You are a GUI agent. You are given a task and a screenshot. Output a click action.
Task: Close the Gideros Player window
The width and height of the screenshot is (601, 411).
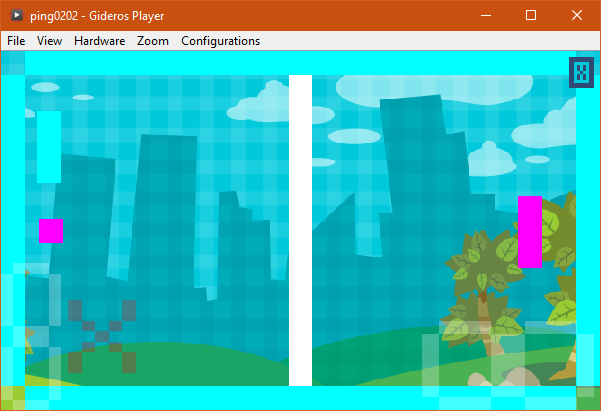[577, 15]
